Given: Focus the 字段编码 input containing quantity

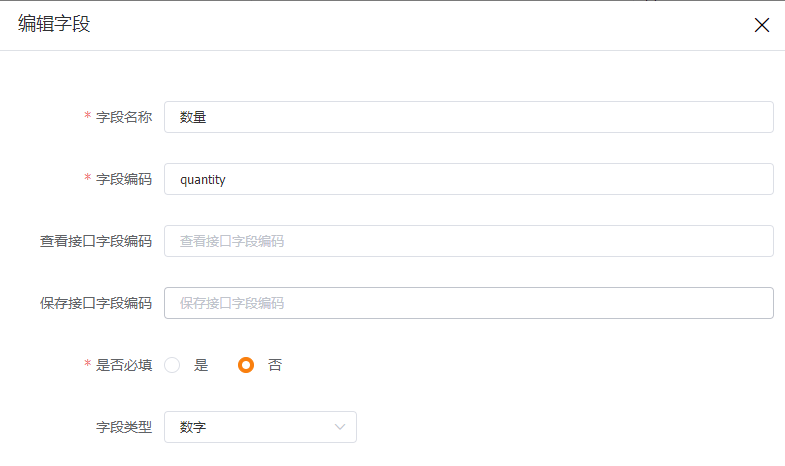Looking at the screenshot, I should (469, 179).
